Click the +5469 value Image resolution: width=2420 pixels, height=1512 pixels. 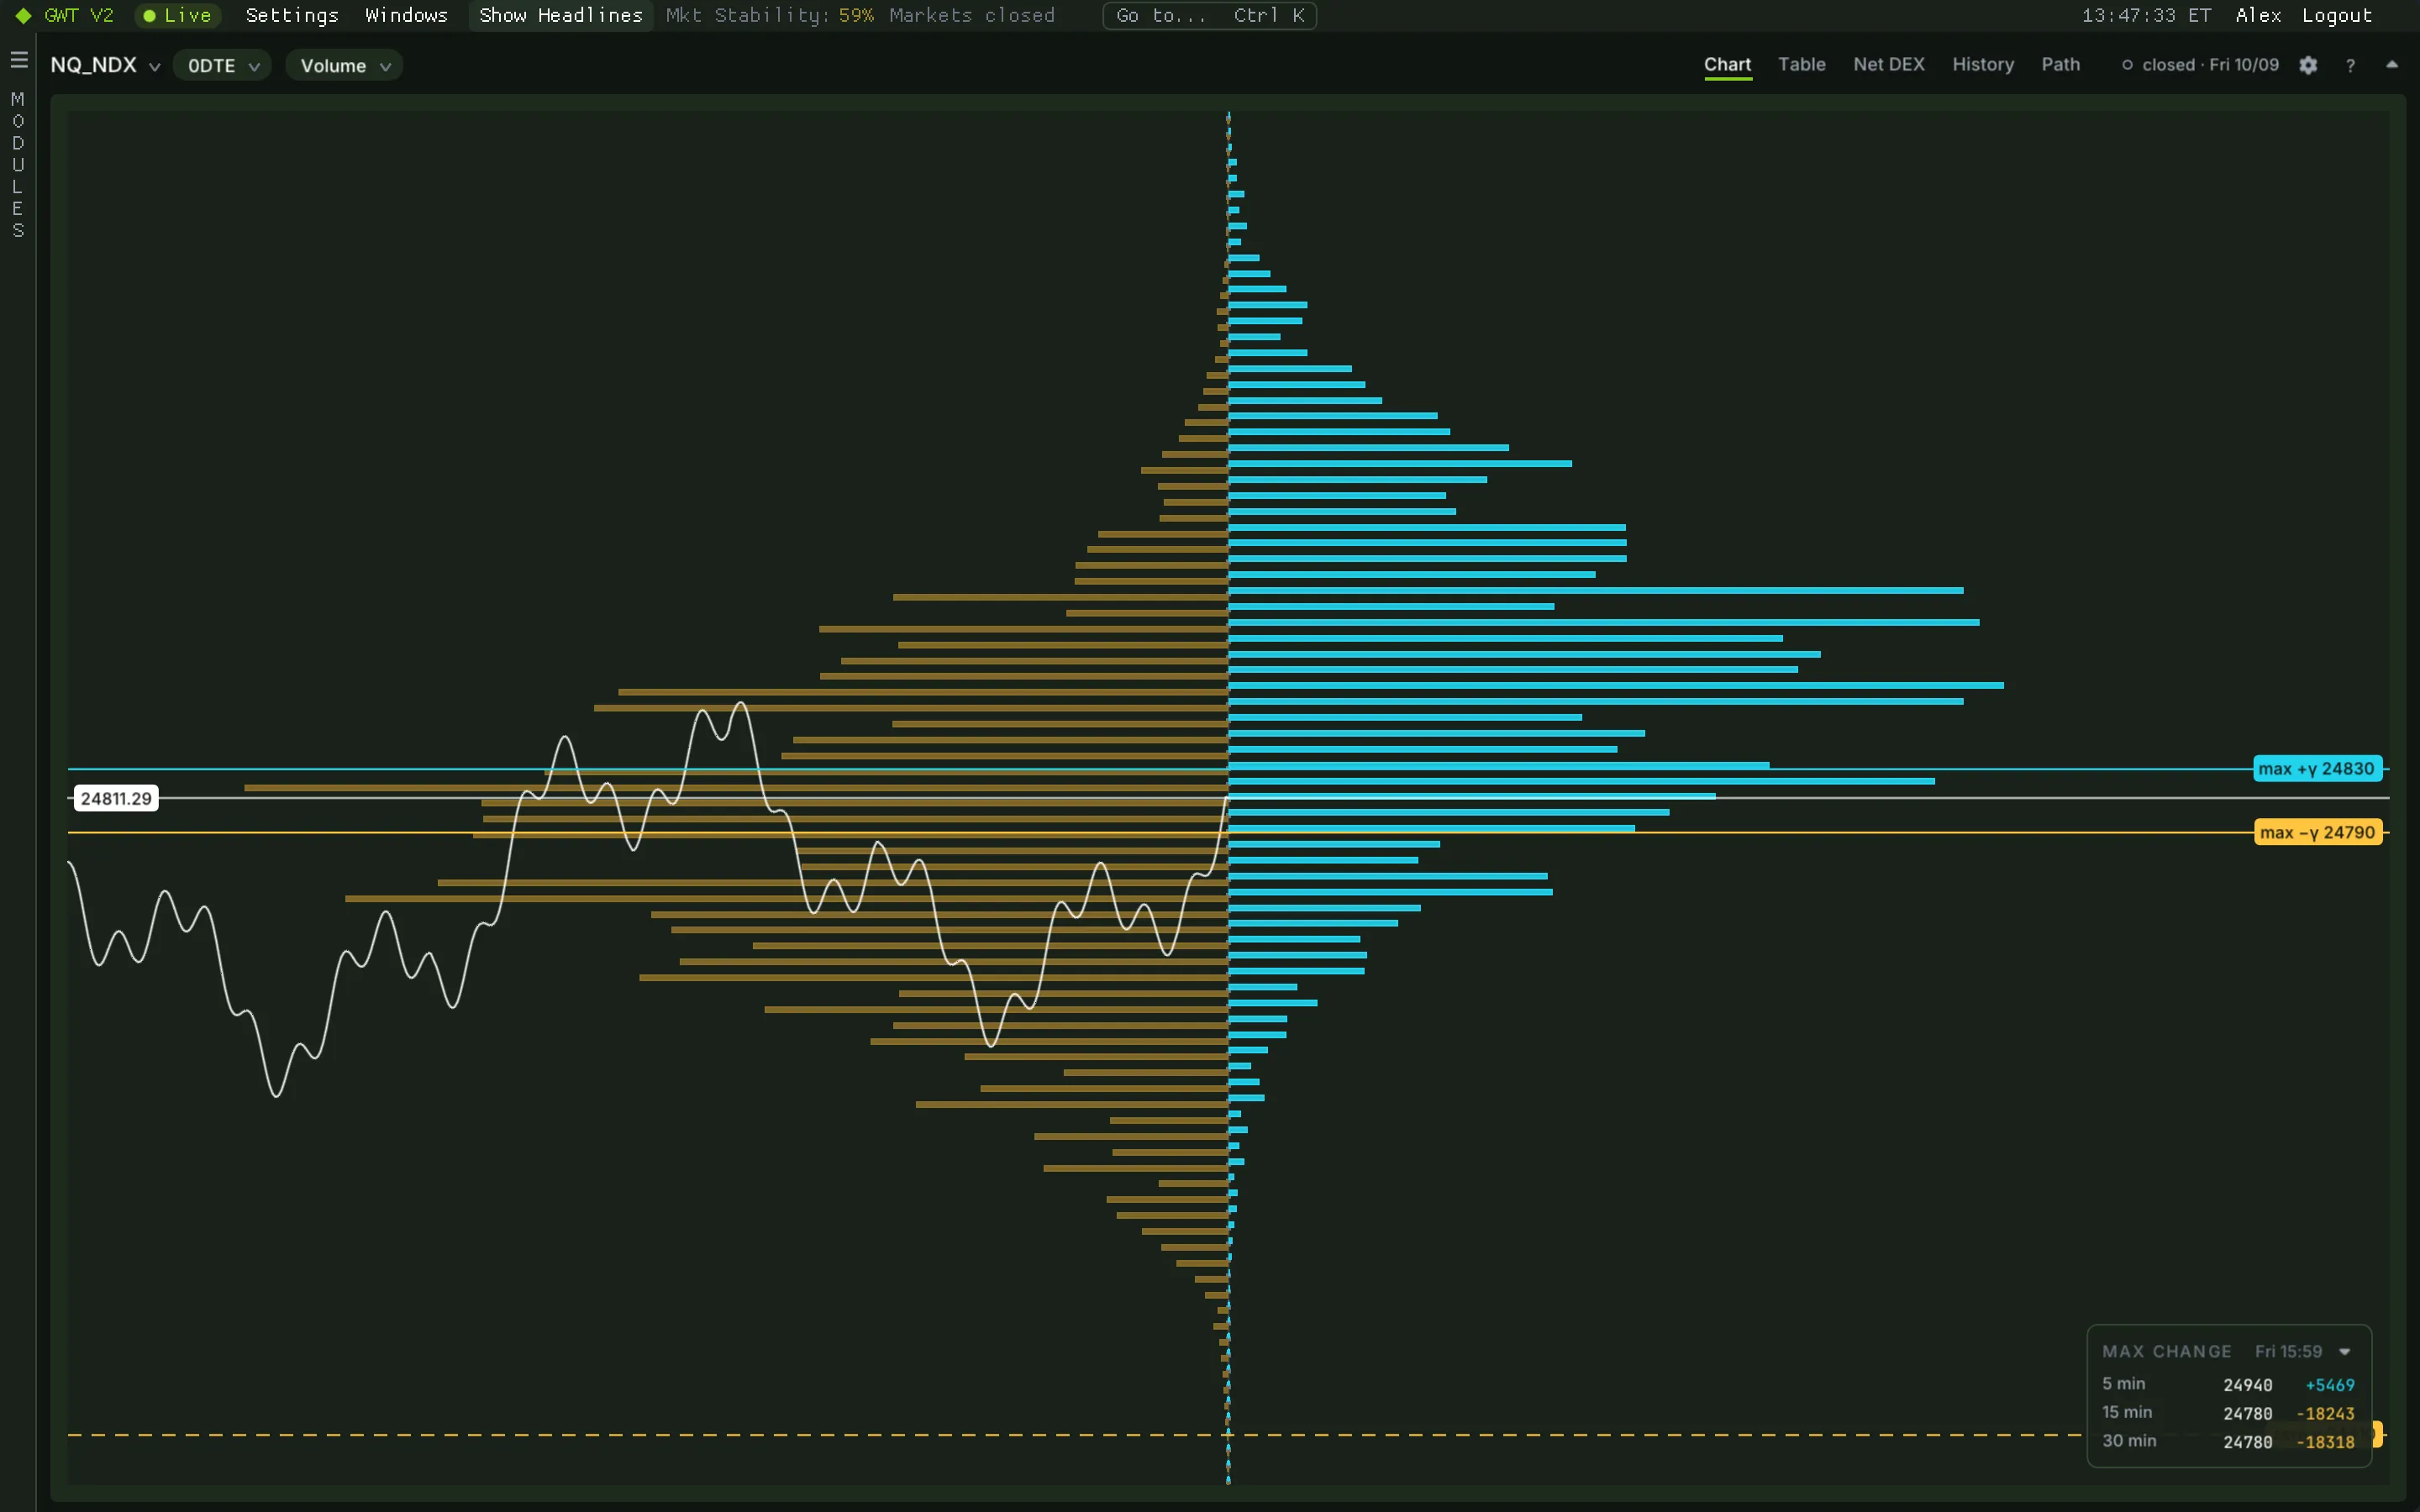pyautogui.click(x=2329, y=1385)
